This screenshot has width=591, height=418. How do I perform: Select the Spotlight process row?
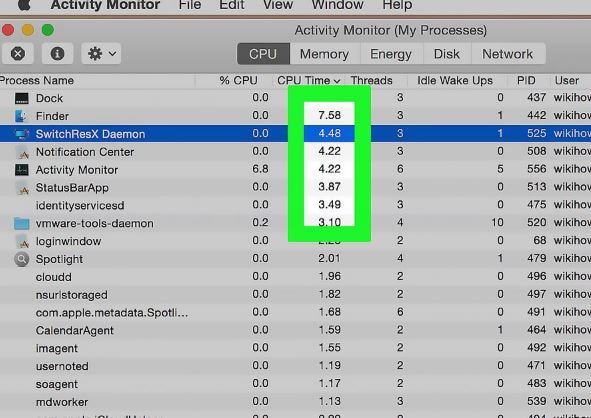(296, 259)
